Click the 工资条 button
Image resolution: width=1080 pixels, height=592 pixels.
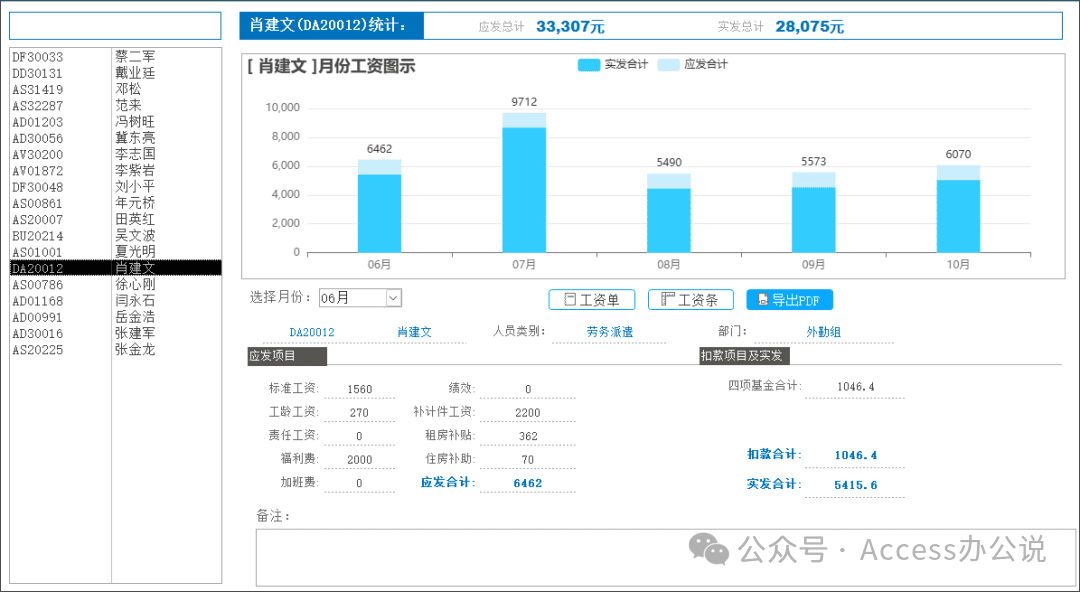click(691, 300)
